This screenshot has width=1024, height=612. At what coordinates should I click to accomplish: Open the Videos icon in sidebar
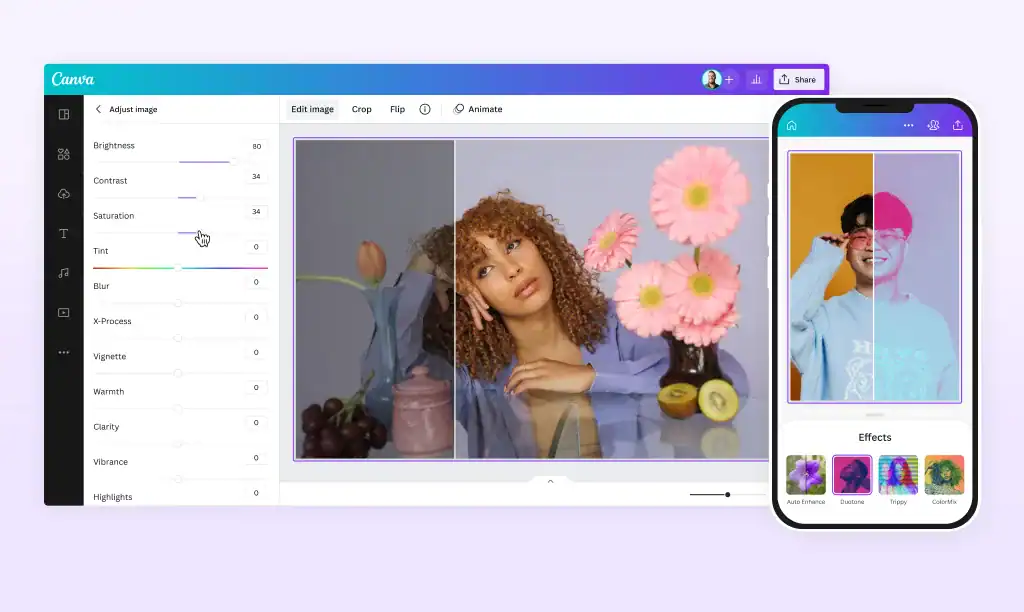(x=63, y=313)
